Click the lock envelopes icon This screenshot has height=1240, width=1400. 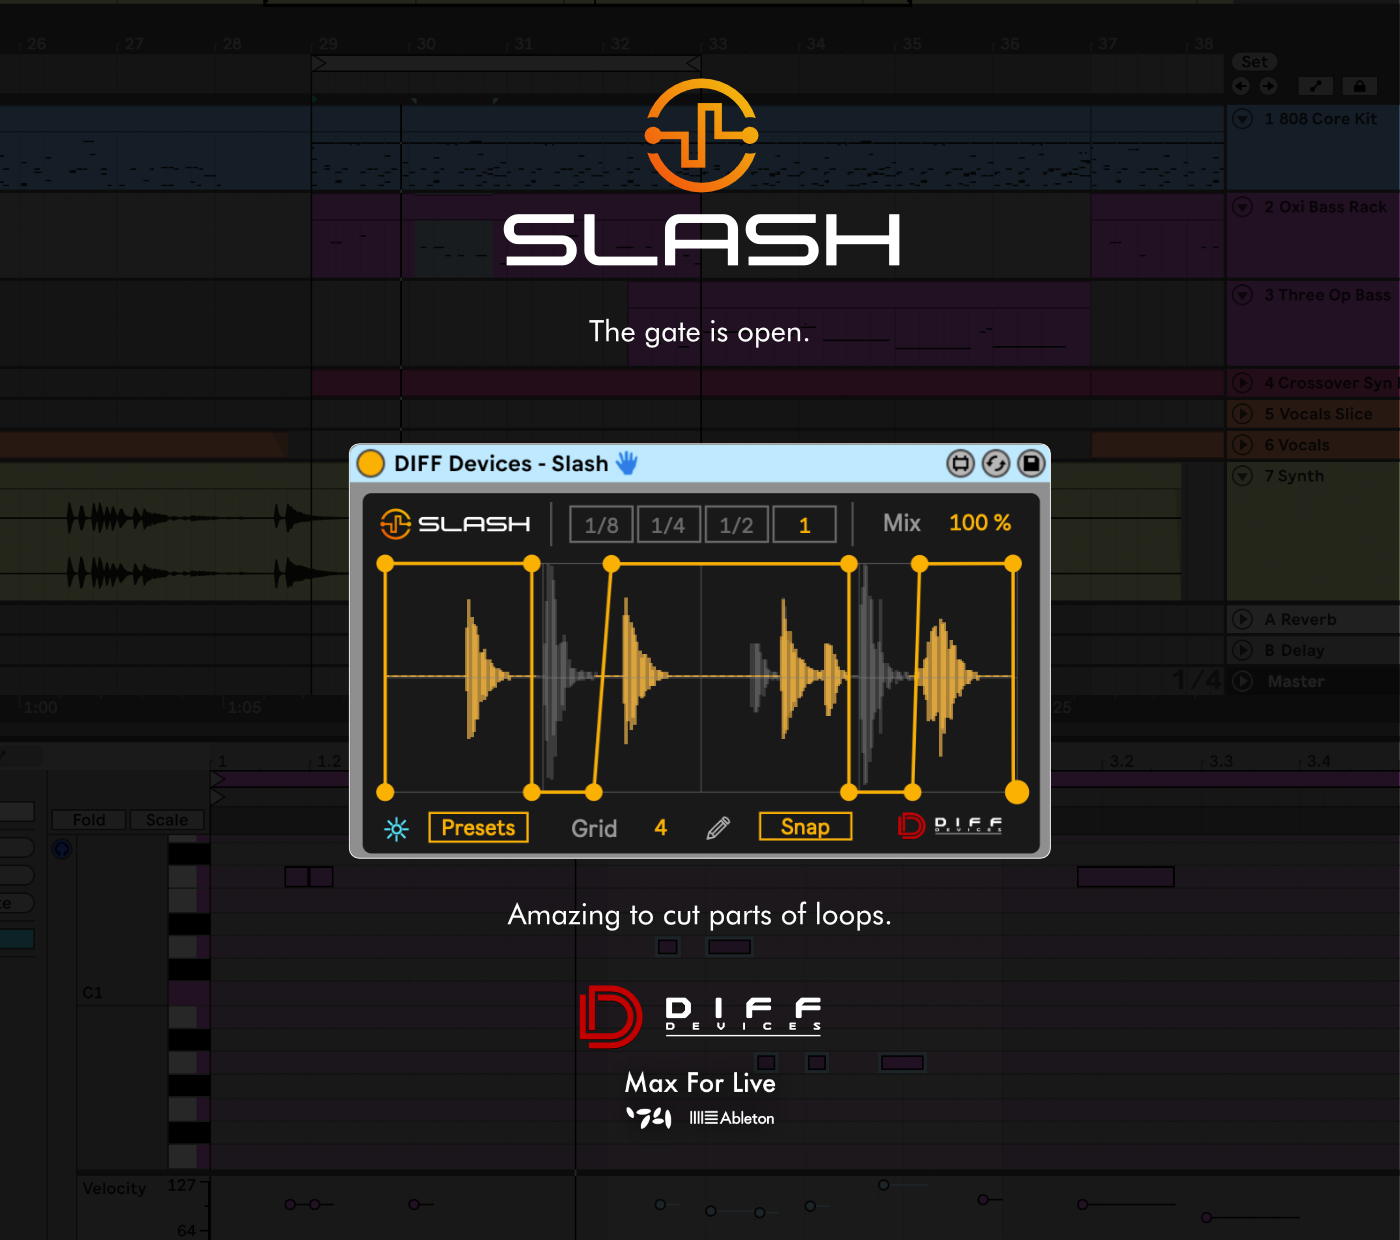coord(1359,86)
